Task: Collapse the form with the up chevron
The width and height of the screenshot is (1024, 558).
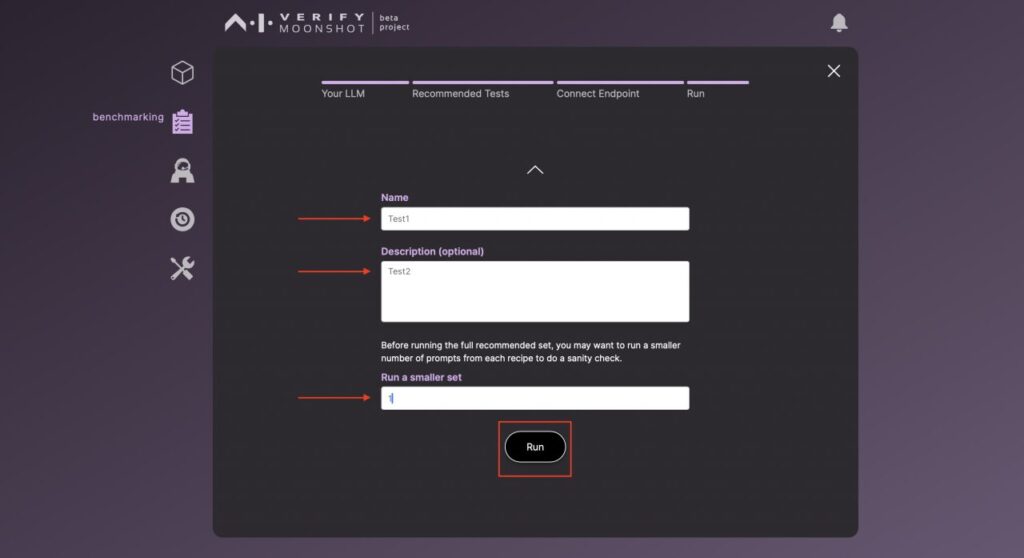Action: pyautogui.click(x=535, y=170)
